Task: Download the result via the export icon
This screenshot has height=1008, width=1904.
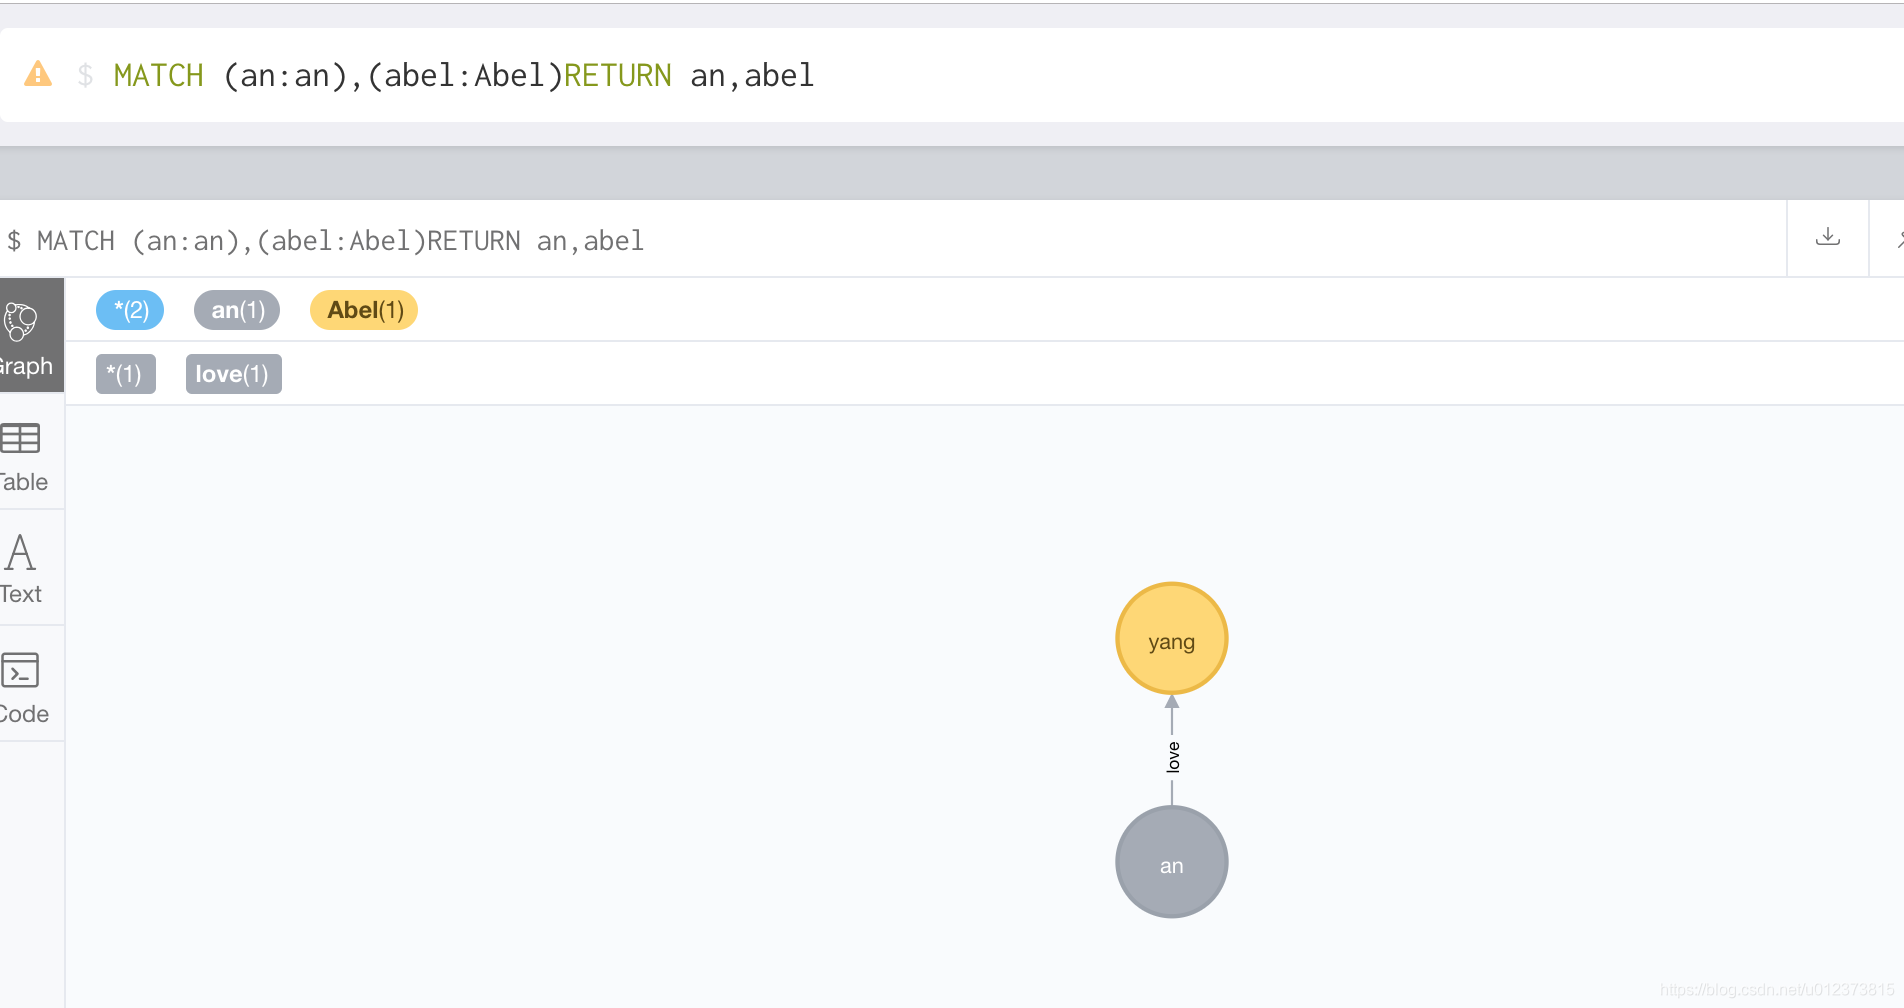Action: 1828,238
